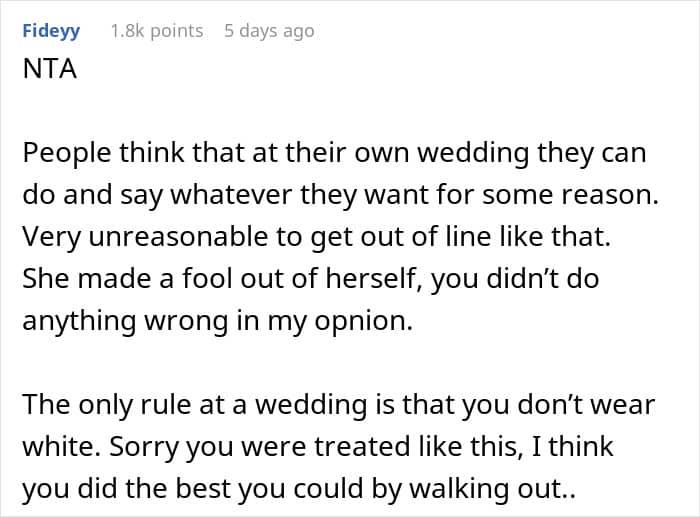Image resolution: width=700 pixels, height=517 pixels.
Task: Click the line starting 'People think that at'
Action: 334,153
